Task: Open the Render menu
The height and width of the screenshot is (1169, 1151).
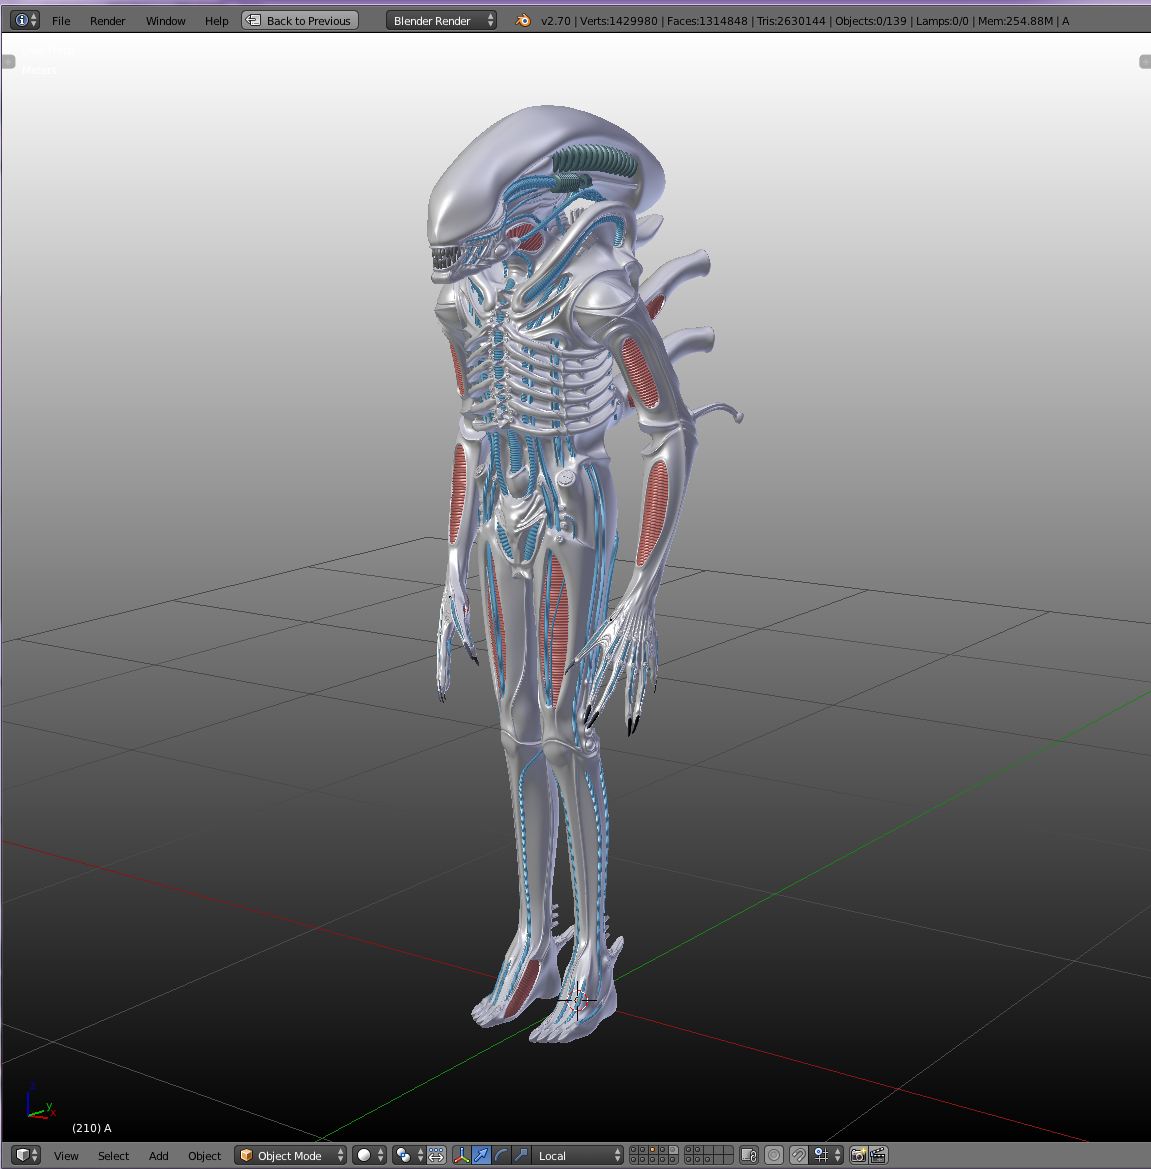Action: pos(107,21)
